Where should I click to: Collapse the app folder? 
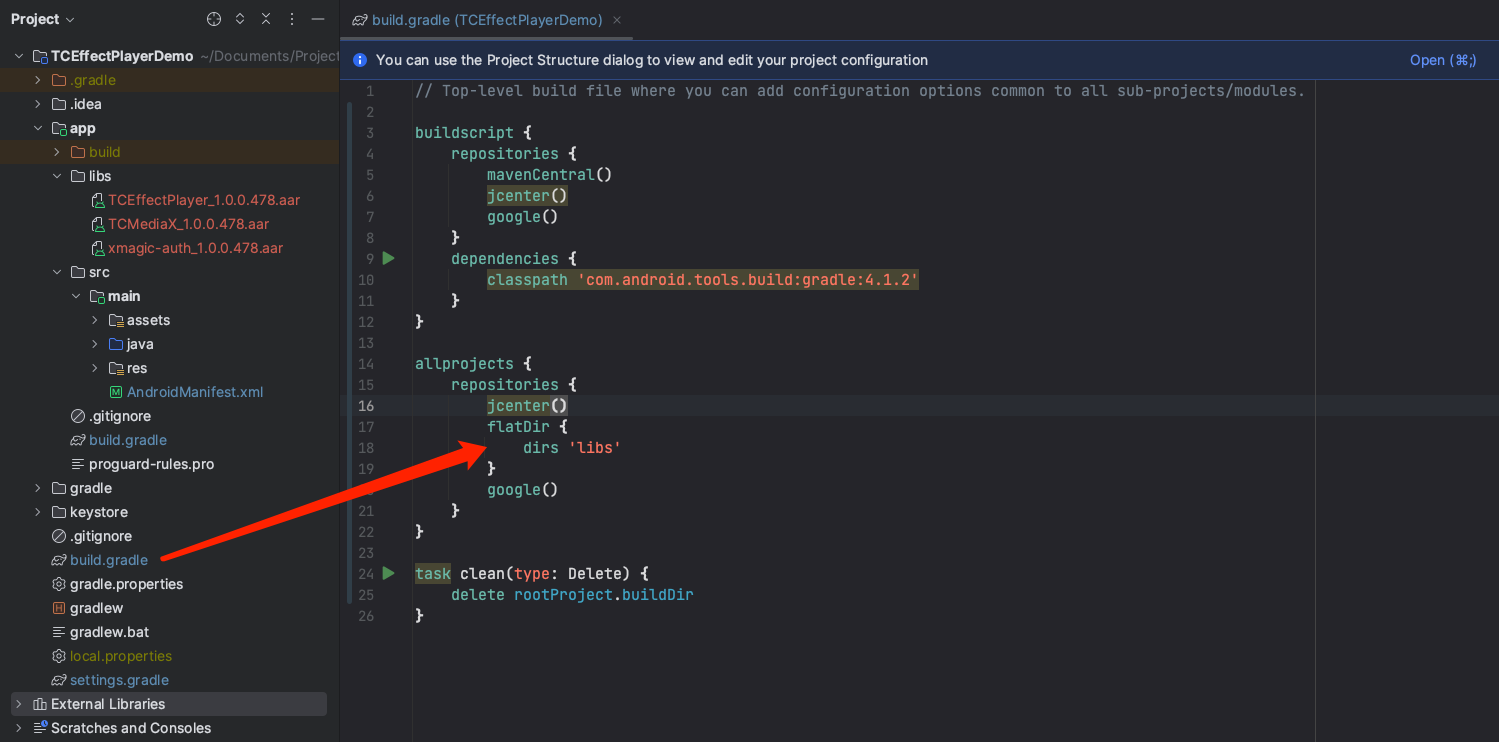(x=38, y=128)
